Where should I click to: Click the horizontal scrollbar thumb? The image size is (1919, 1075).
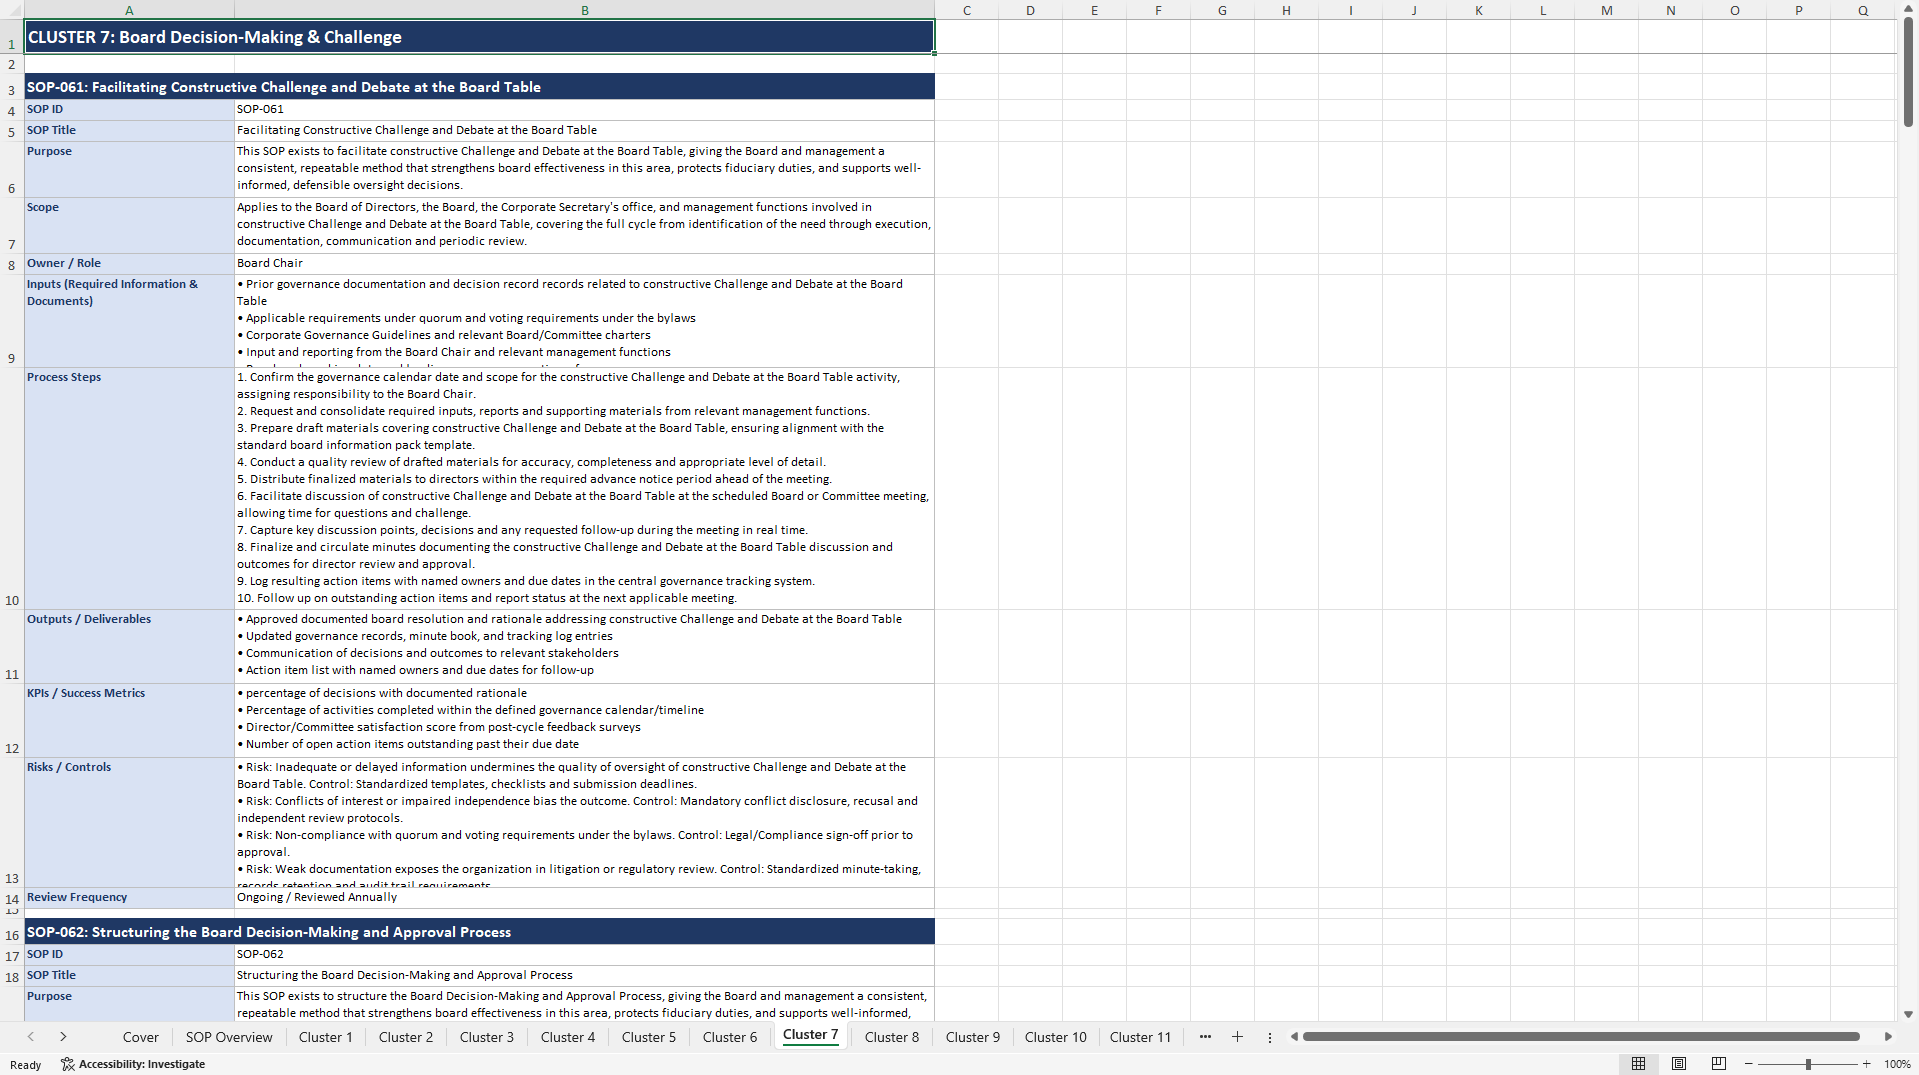click(x=1581, y=1037)
